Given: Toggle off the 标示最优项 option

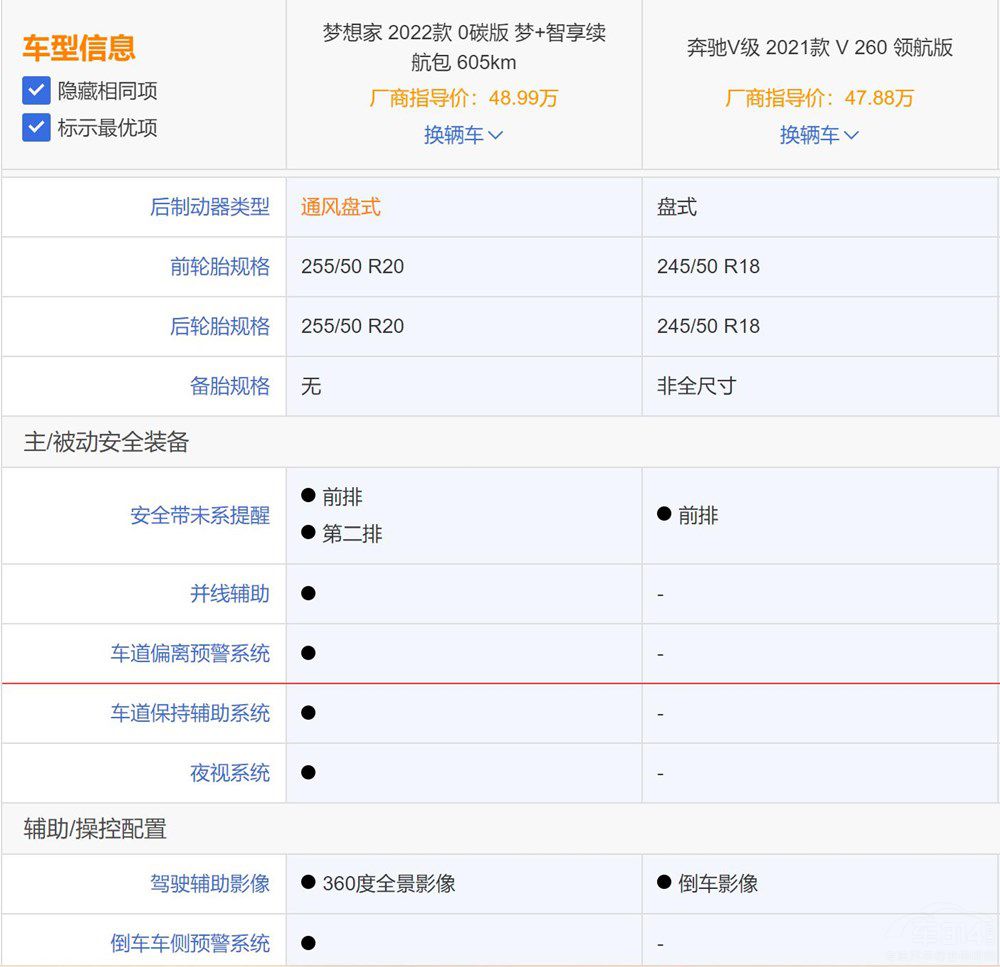Looking at the screenshot, I should coord(36,127).
